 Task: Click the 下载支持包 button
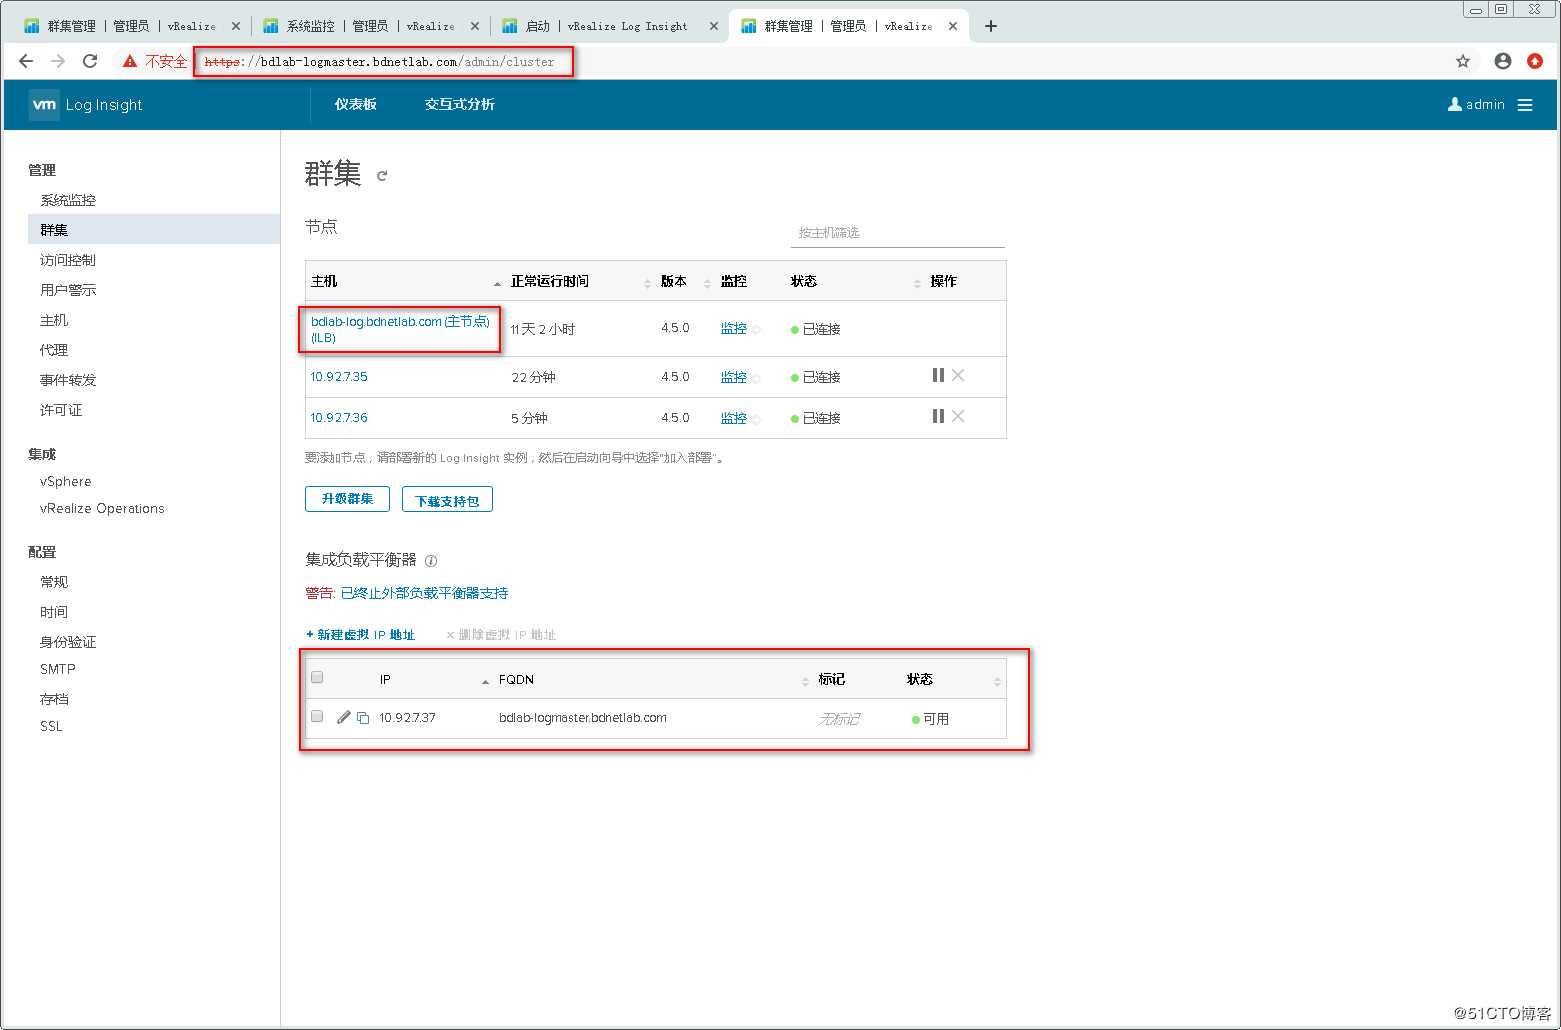(x=447, y=499)
